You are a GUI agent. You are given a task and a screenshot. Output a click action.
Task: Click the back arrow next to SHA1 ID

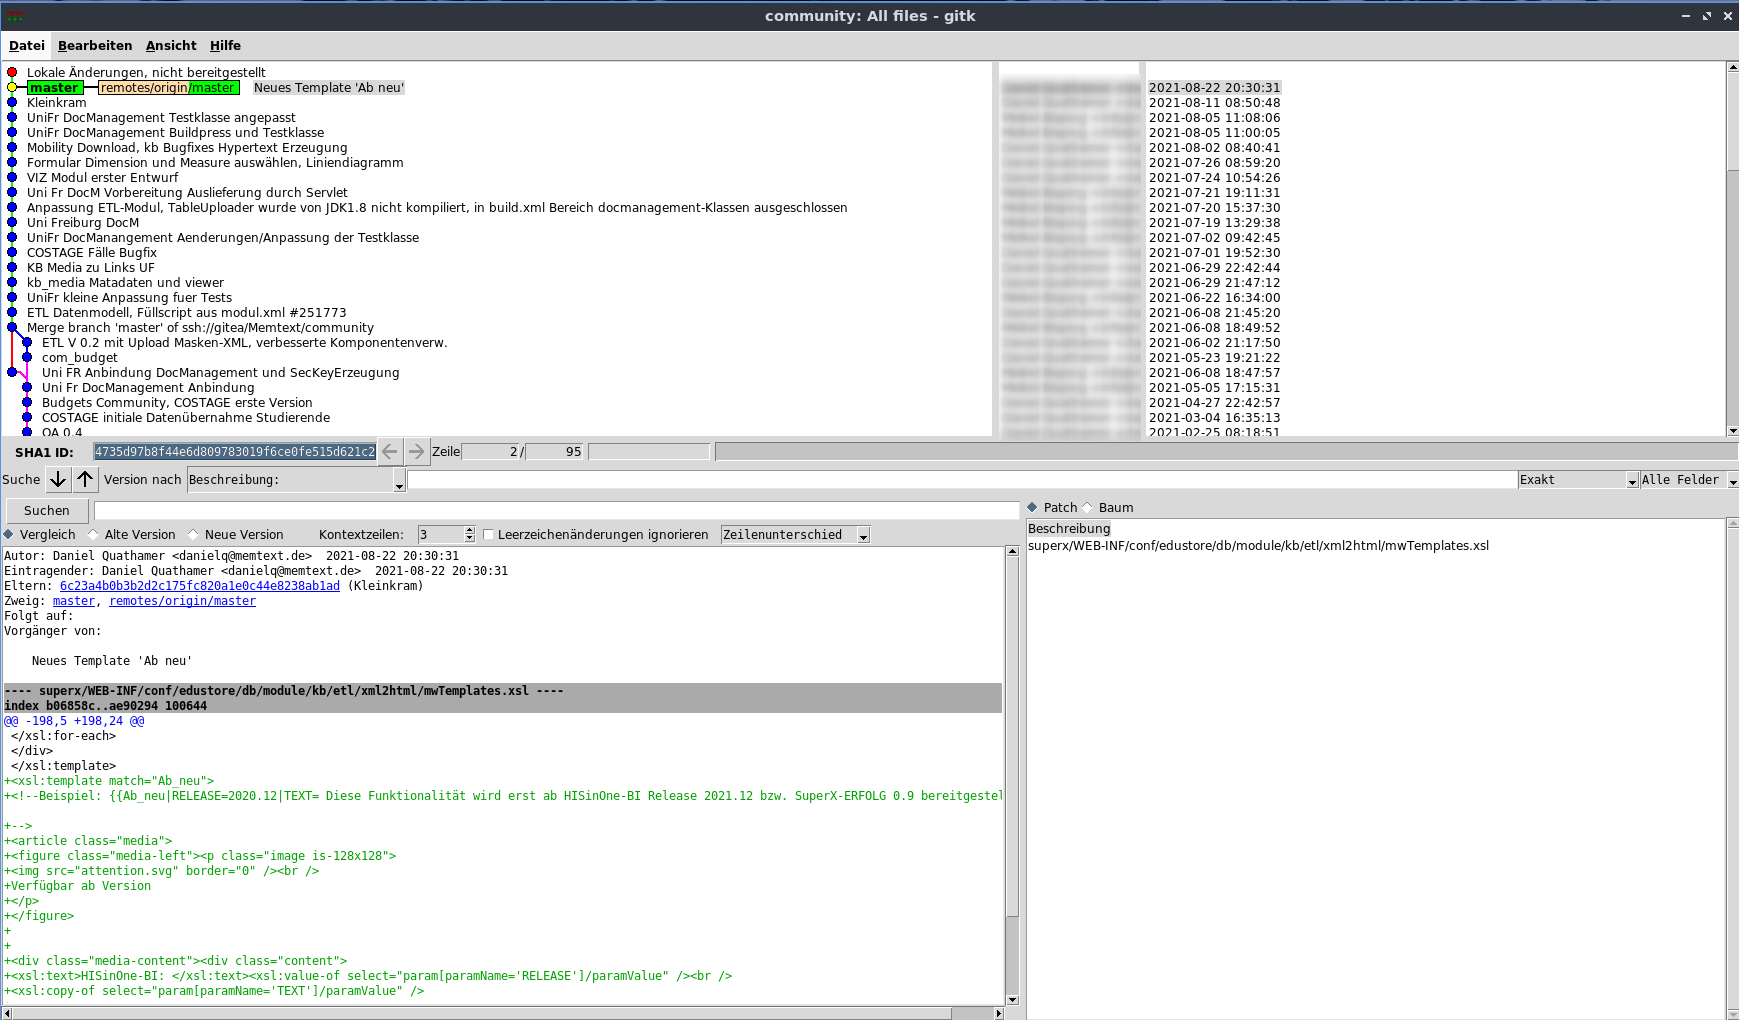[x=390, y=452]
